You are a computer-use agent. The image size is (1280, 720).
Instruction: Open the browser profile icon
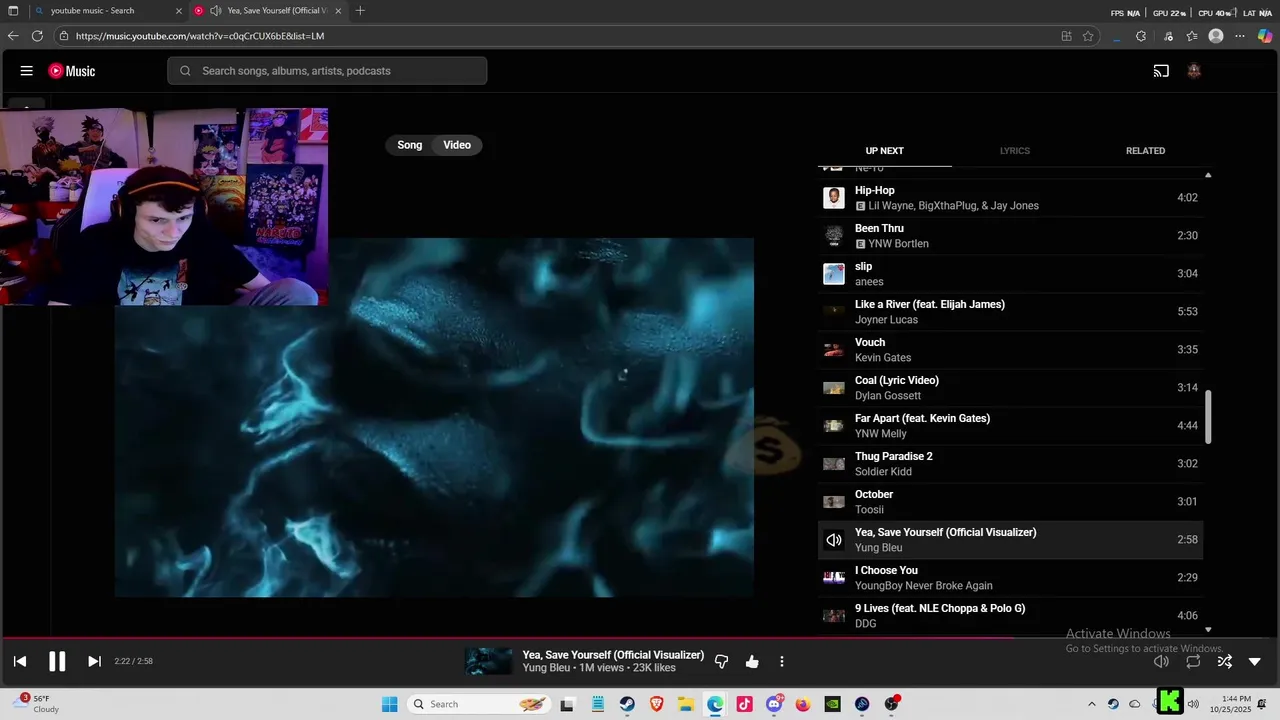point(1216,36)
